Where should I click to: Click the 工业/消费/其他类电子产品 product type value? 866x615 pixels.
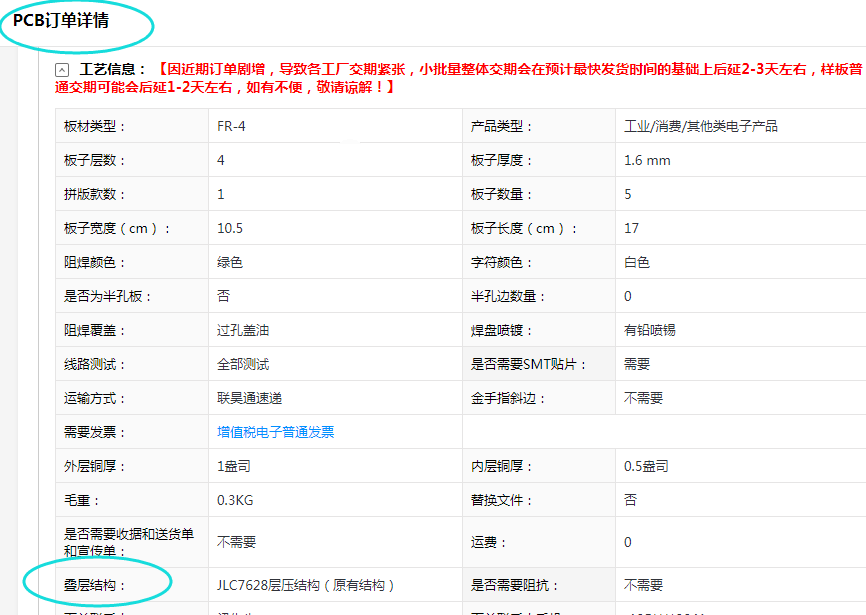pyautogui.click(x=700, y=126)
